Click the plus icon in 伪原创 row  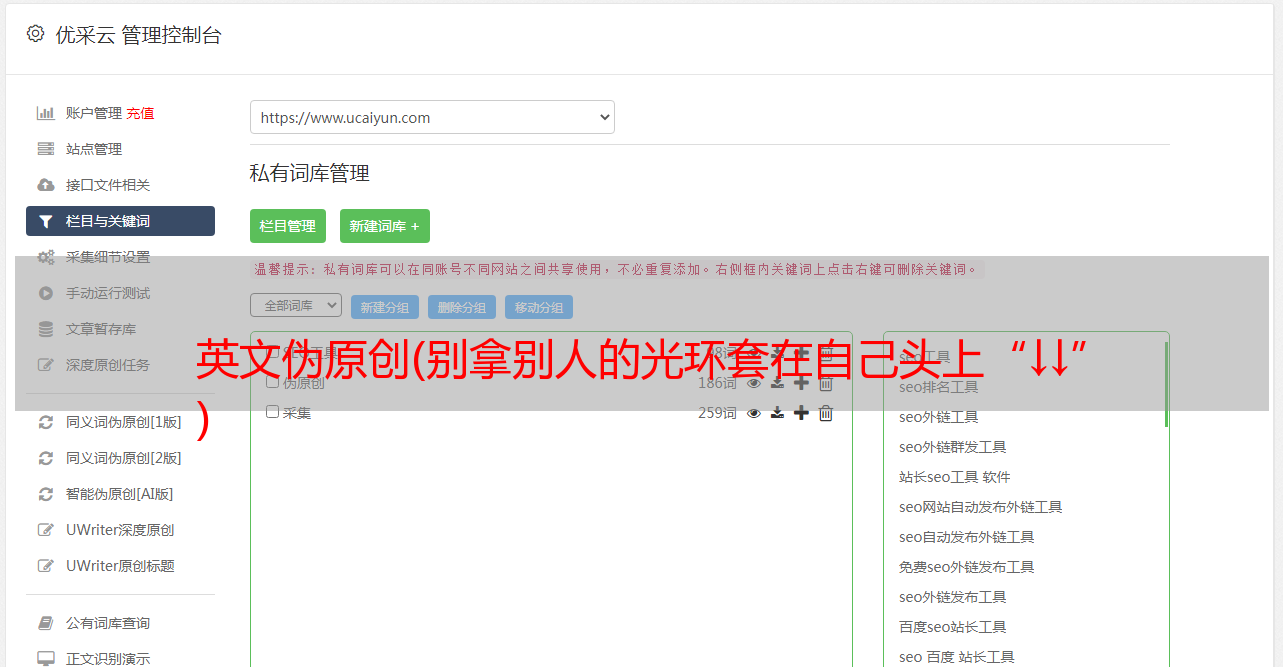[x=801, y=383]
